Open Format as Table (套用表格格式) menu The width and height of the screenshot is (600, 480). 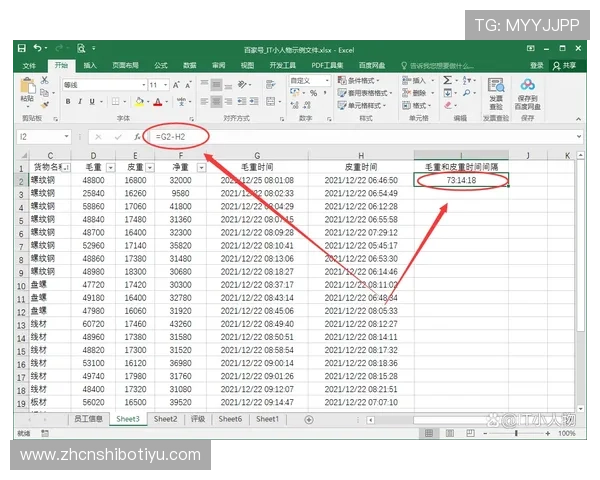coord(365,93)
